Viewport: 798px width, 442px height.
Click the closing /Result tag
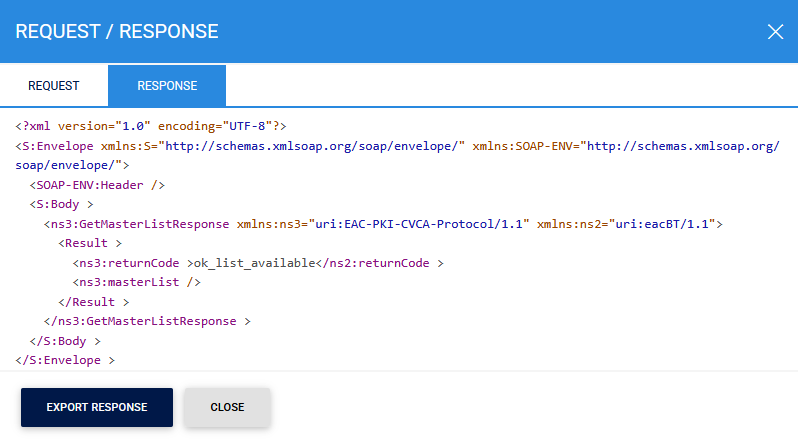pyautogui.click(x=94, y=302)
